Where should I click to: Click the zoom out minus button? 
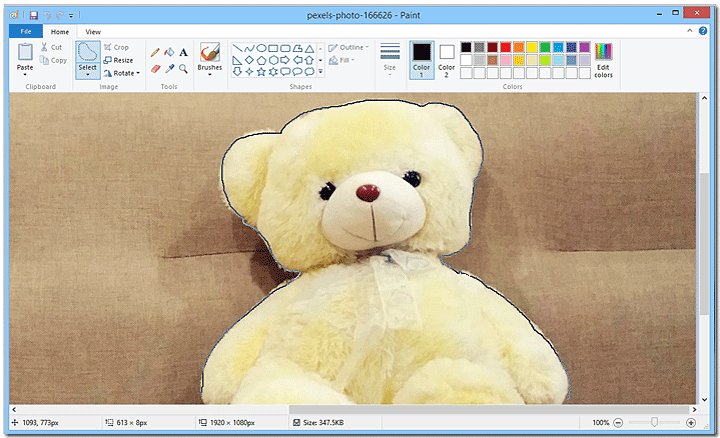click(x=618, y=422)
